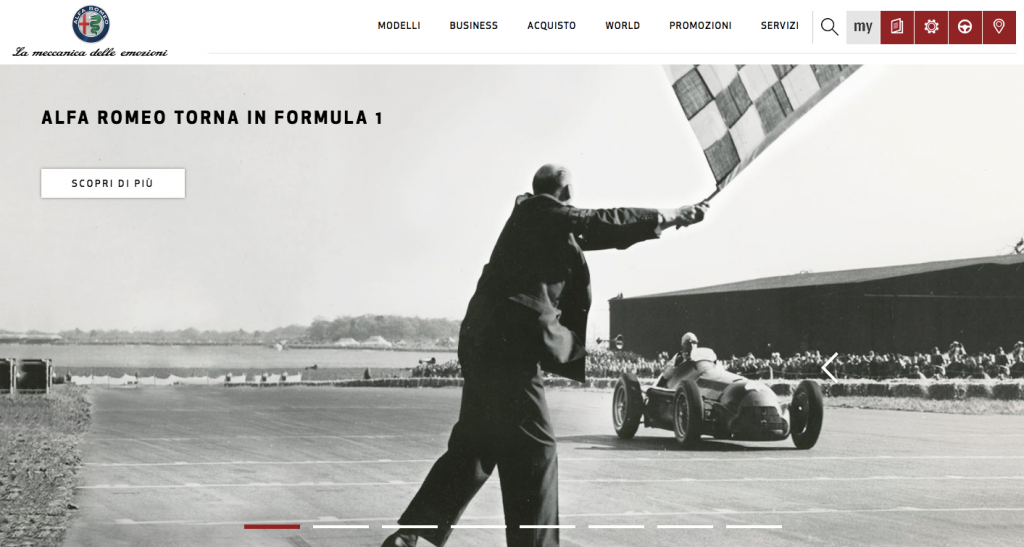This screenshot has width=1024, height=547.
Task: Open the search magnifier icon
Action: point(829,27)
